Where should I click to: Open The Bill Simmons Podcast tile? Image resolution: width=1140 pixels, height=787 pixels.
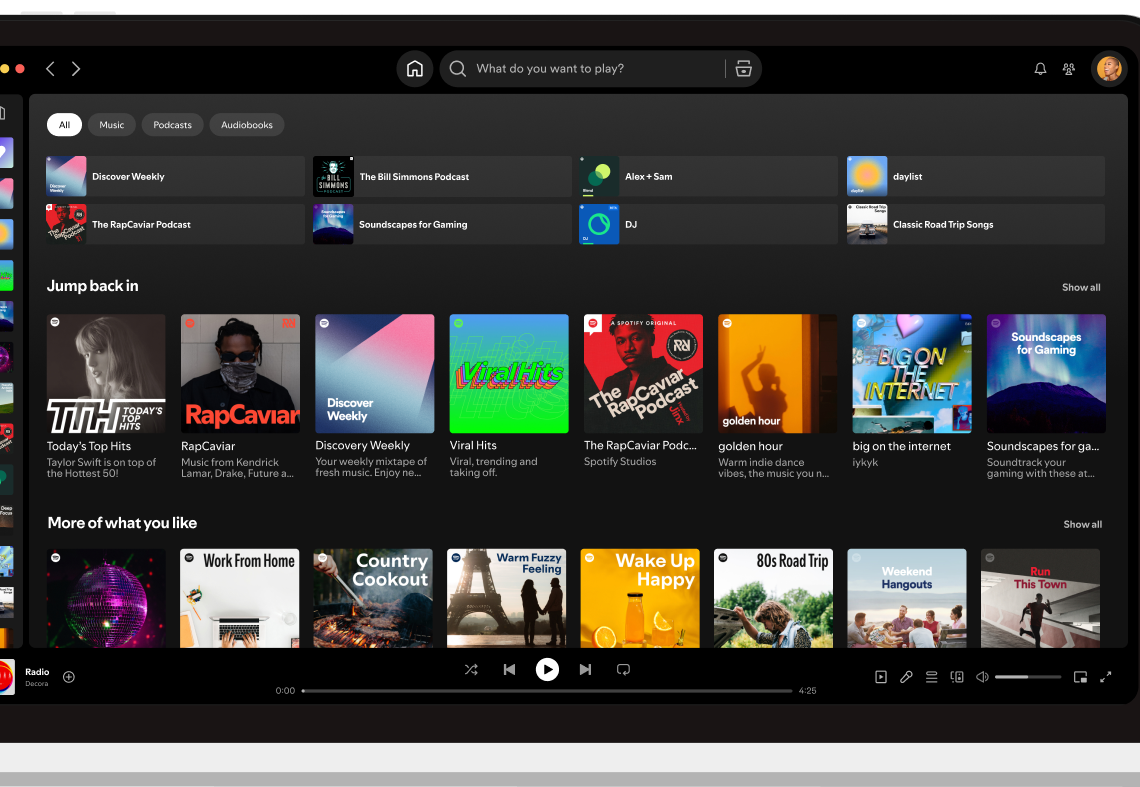(442, 176)
